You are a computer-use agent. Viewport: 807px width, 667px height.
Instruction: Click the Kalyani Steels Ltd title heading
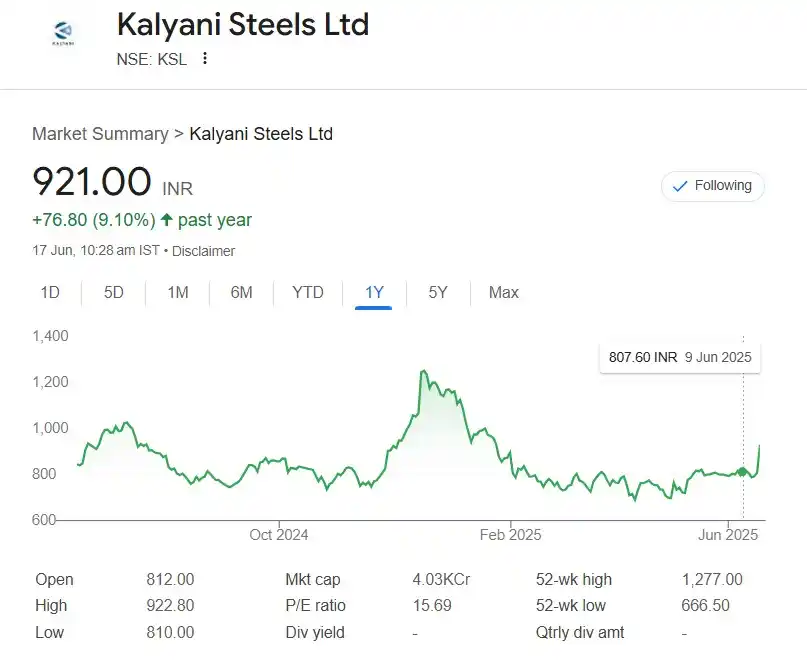tap(243, 24)
